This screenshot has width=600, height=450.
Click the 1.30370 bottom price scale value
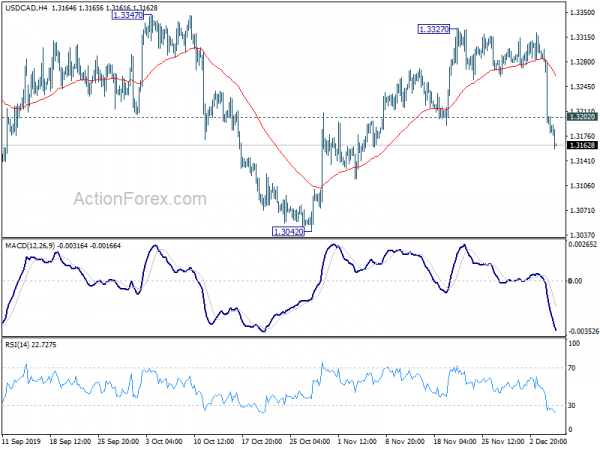[x=582, y=235]
